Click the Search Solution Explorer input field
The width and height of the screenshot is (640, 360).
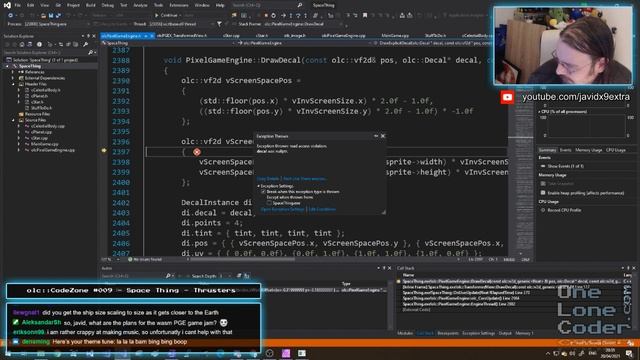45,53
